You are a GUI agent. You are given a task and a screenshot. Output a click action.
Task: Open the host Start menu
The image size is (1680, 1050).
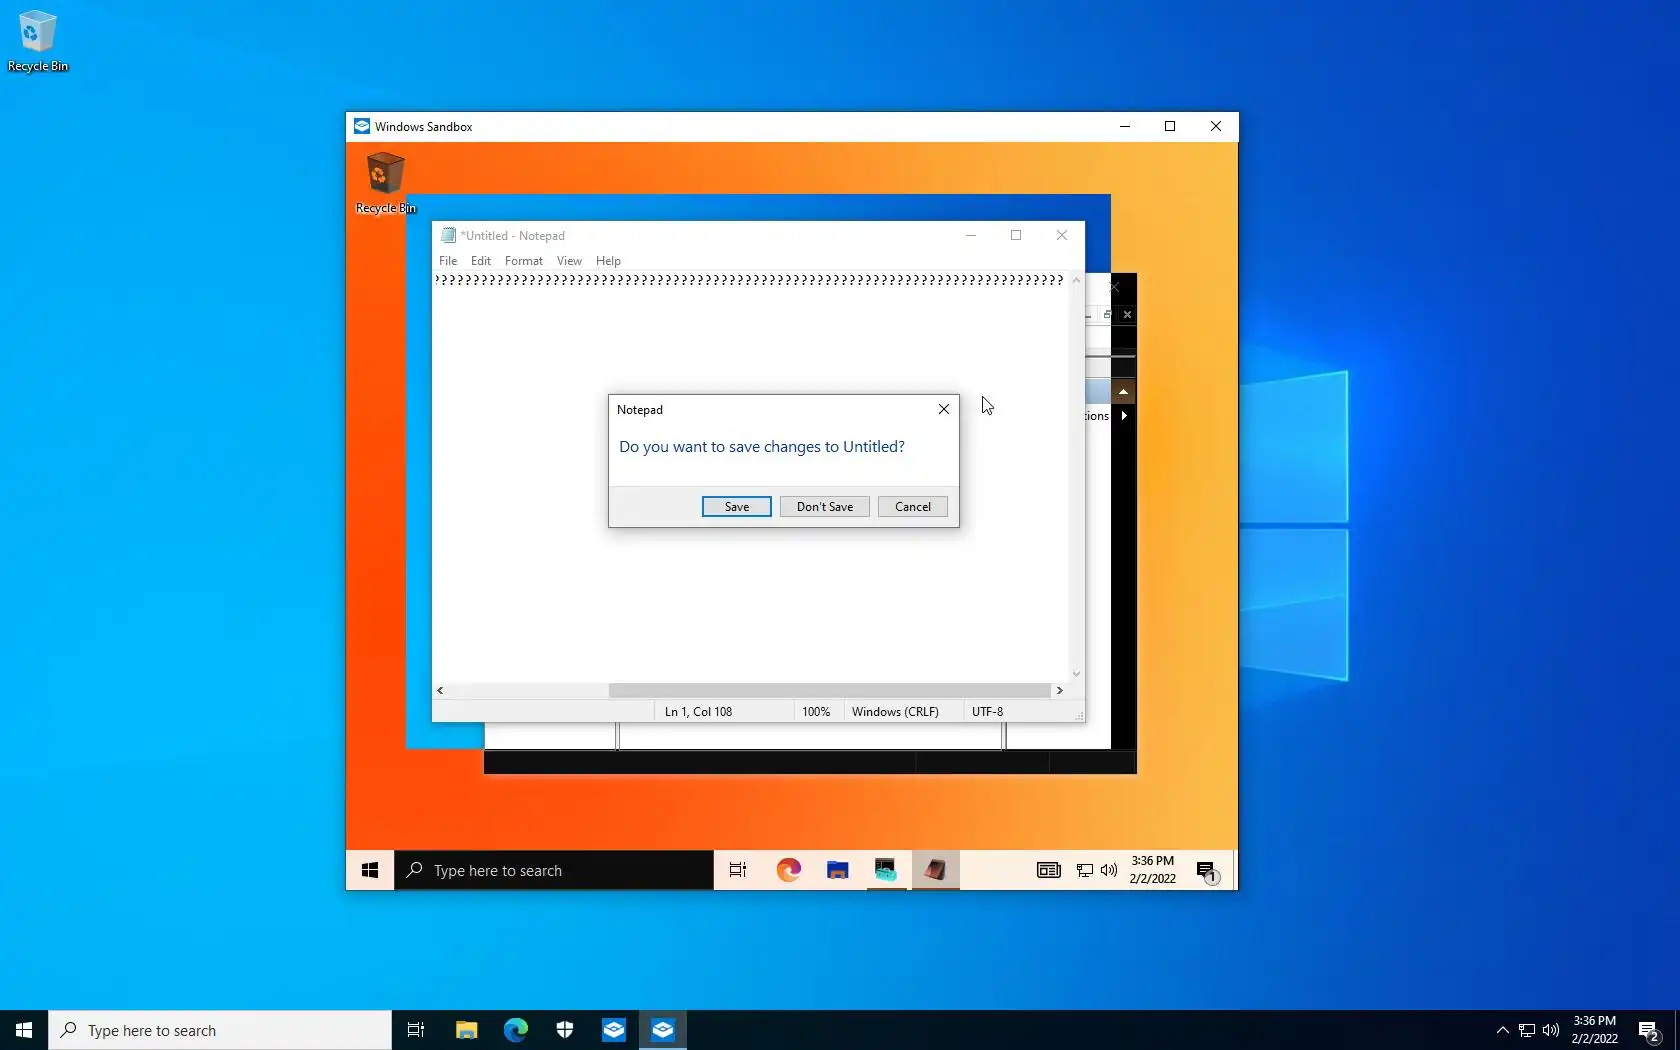(x=24, y=1030)
